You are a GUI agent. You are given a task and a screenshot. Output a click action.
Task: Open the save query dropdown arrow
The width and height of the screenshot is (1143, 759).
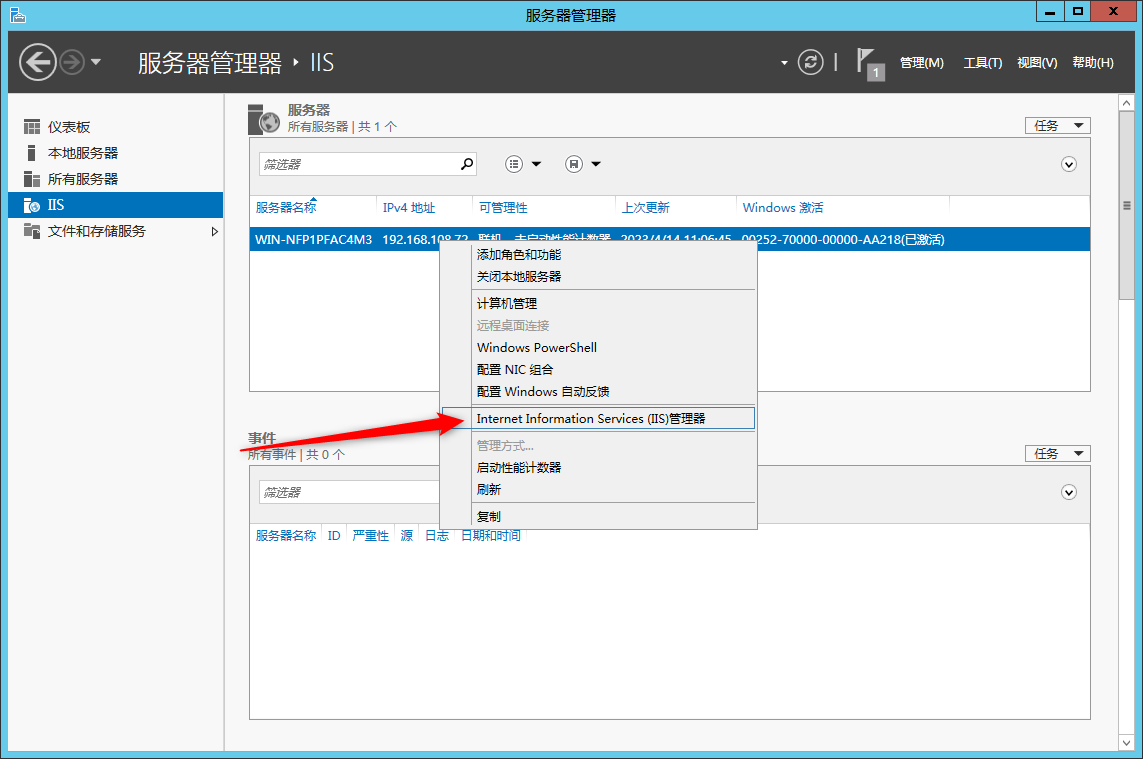pos(596,164)
